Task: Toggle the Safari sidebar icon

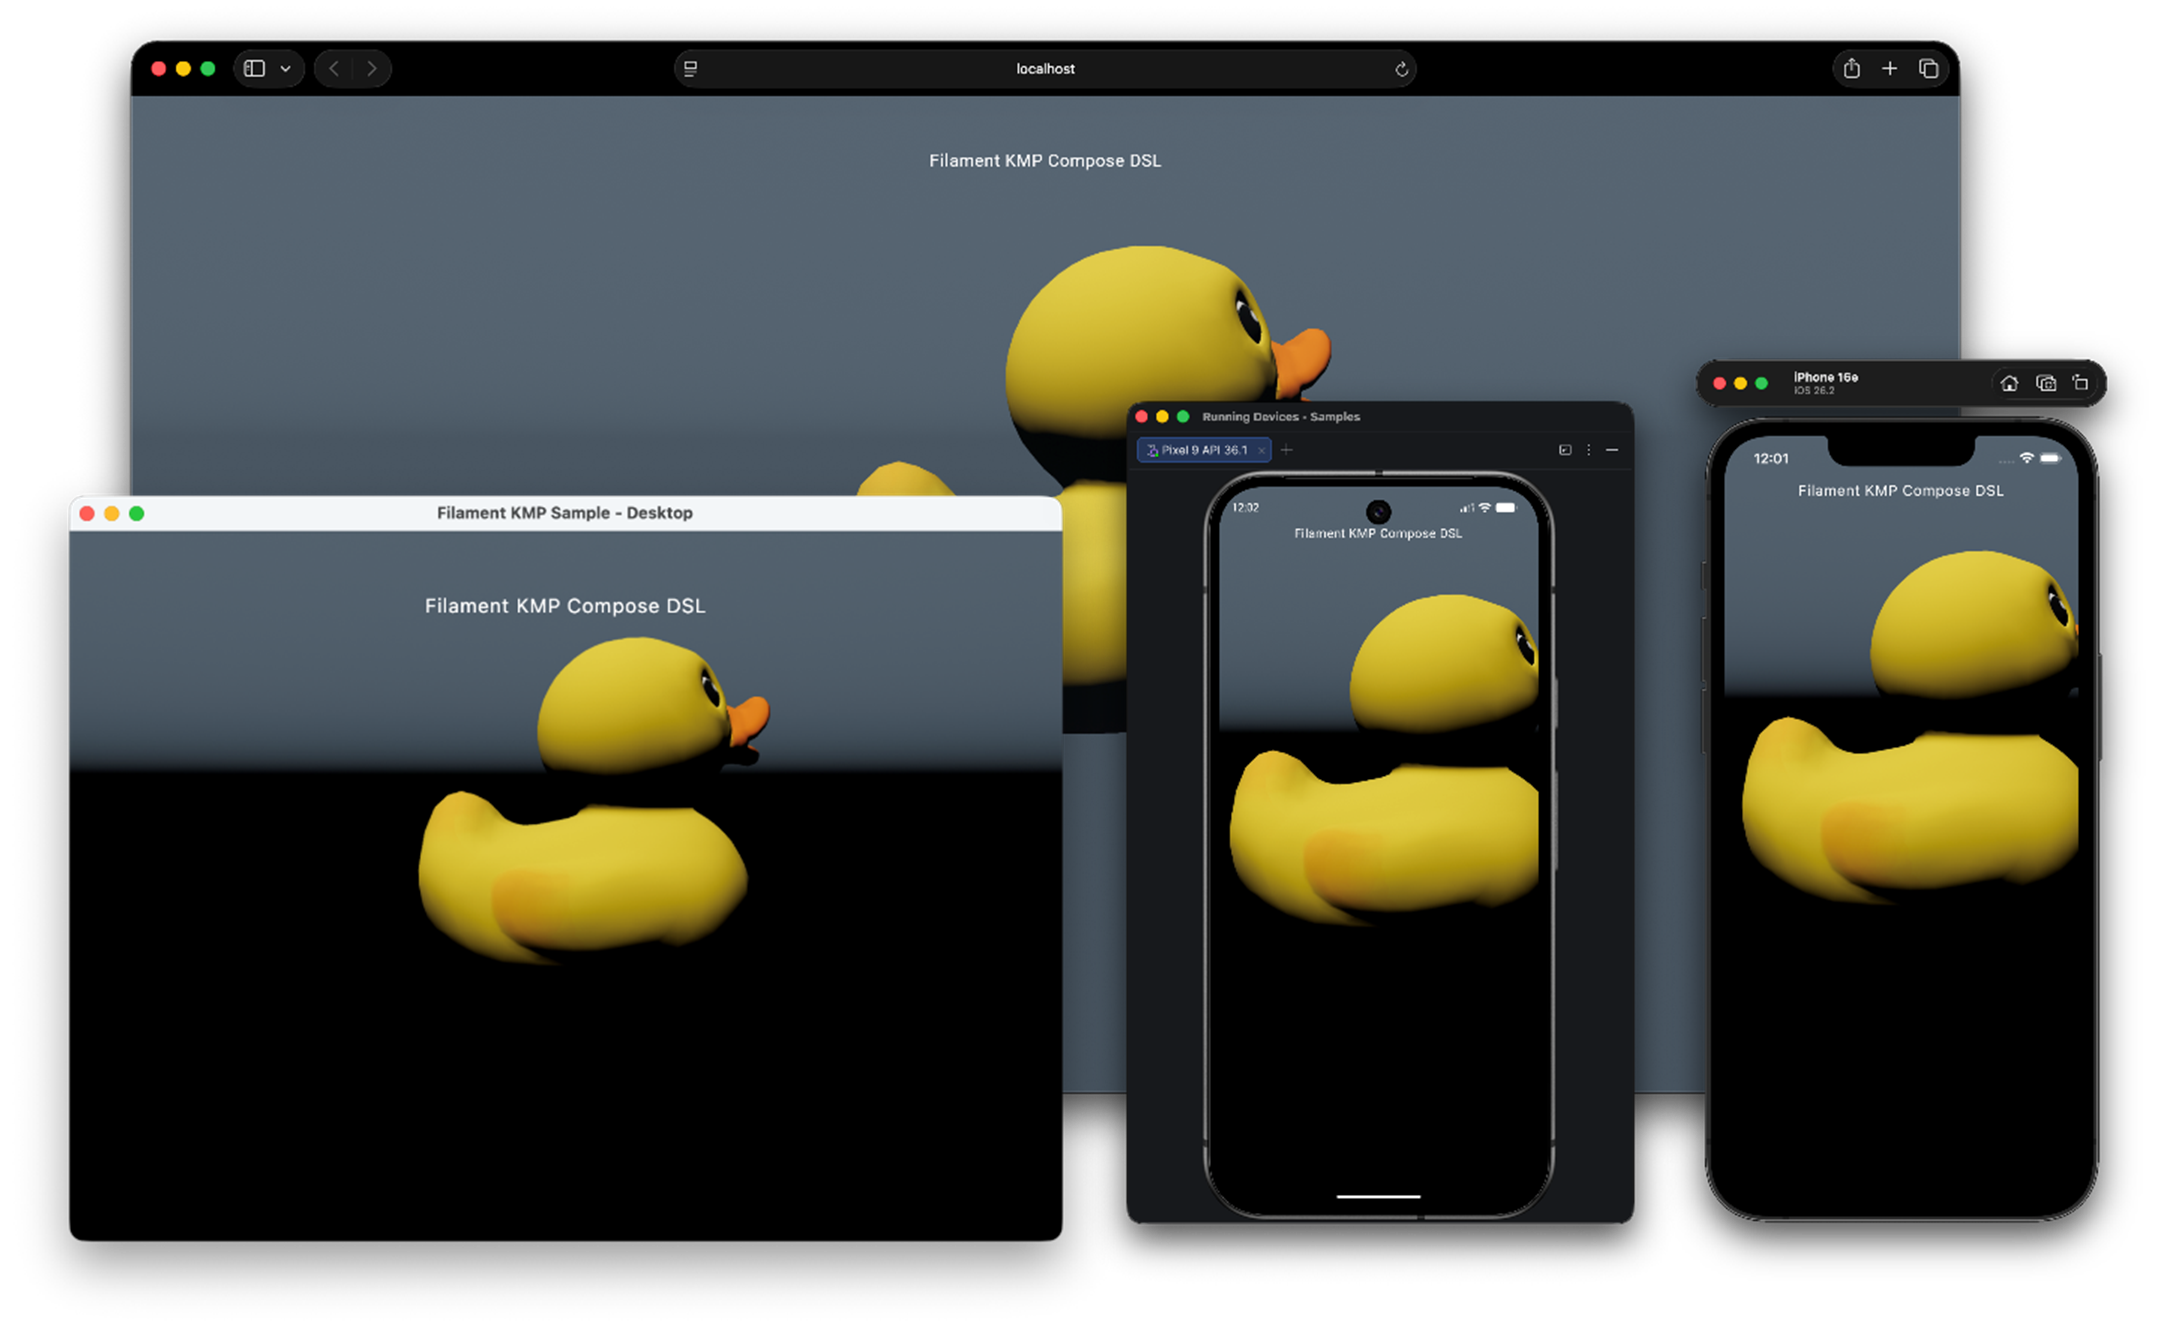Action: (255, 68)
